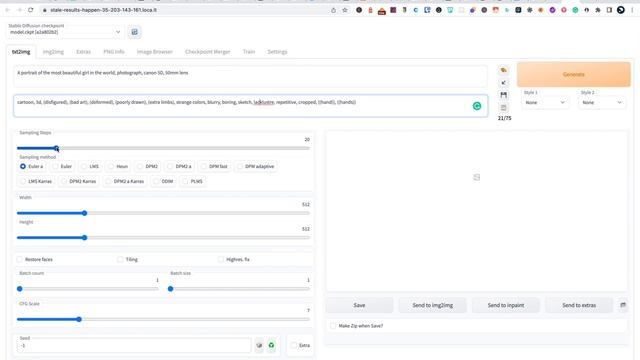Click Send to extras button
640x360 pixels.
pyautogui.click(x=579, y=305)
